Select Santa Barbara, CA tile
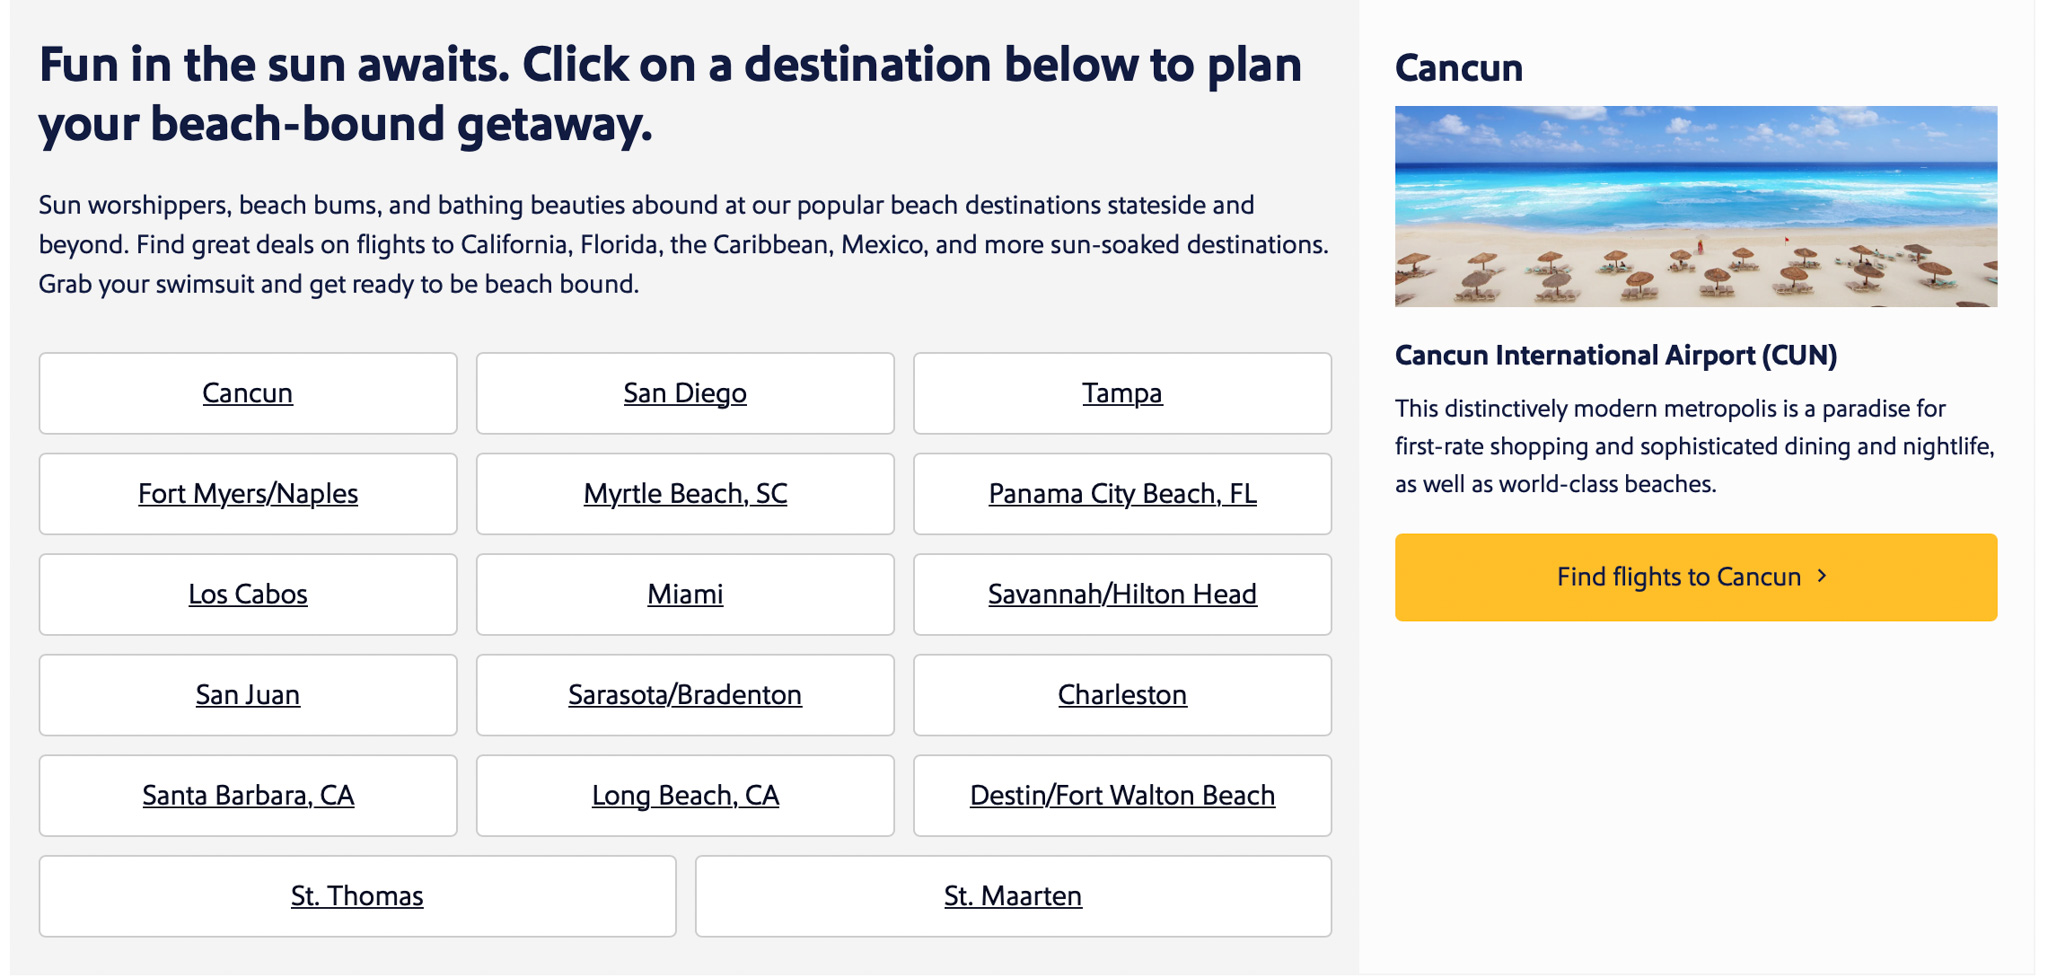 pyautogui.click(x=247, y=795)
